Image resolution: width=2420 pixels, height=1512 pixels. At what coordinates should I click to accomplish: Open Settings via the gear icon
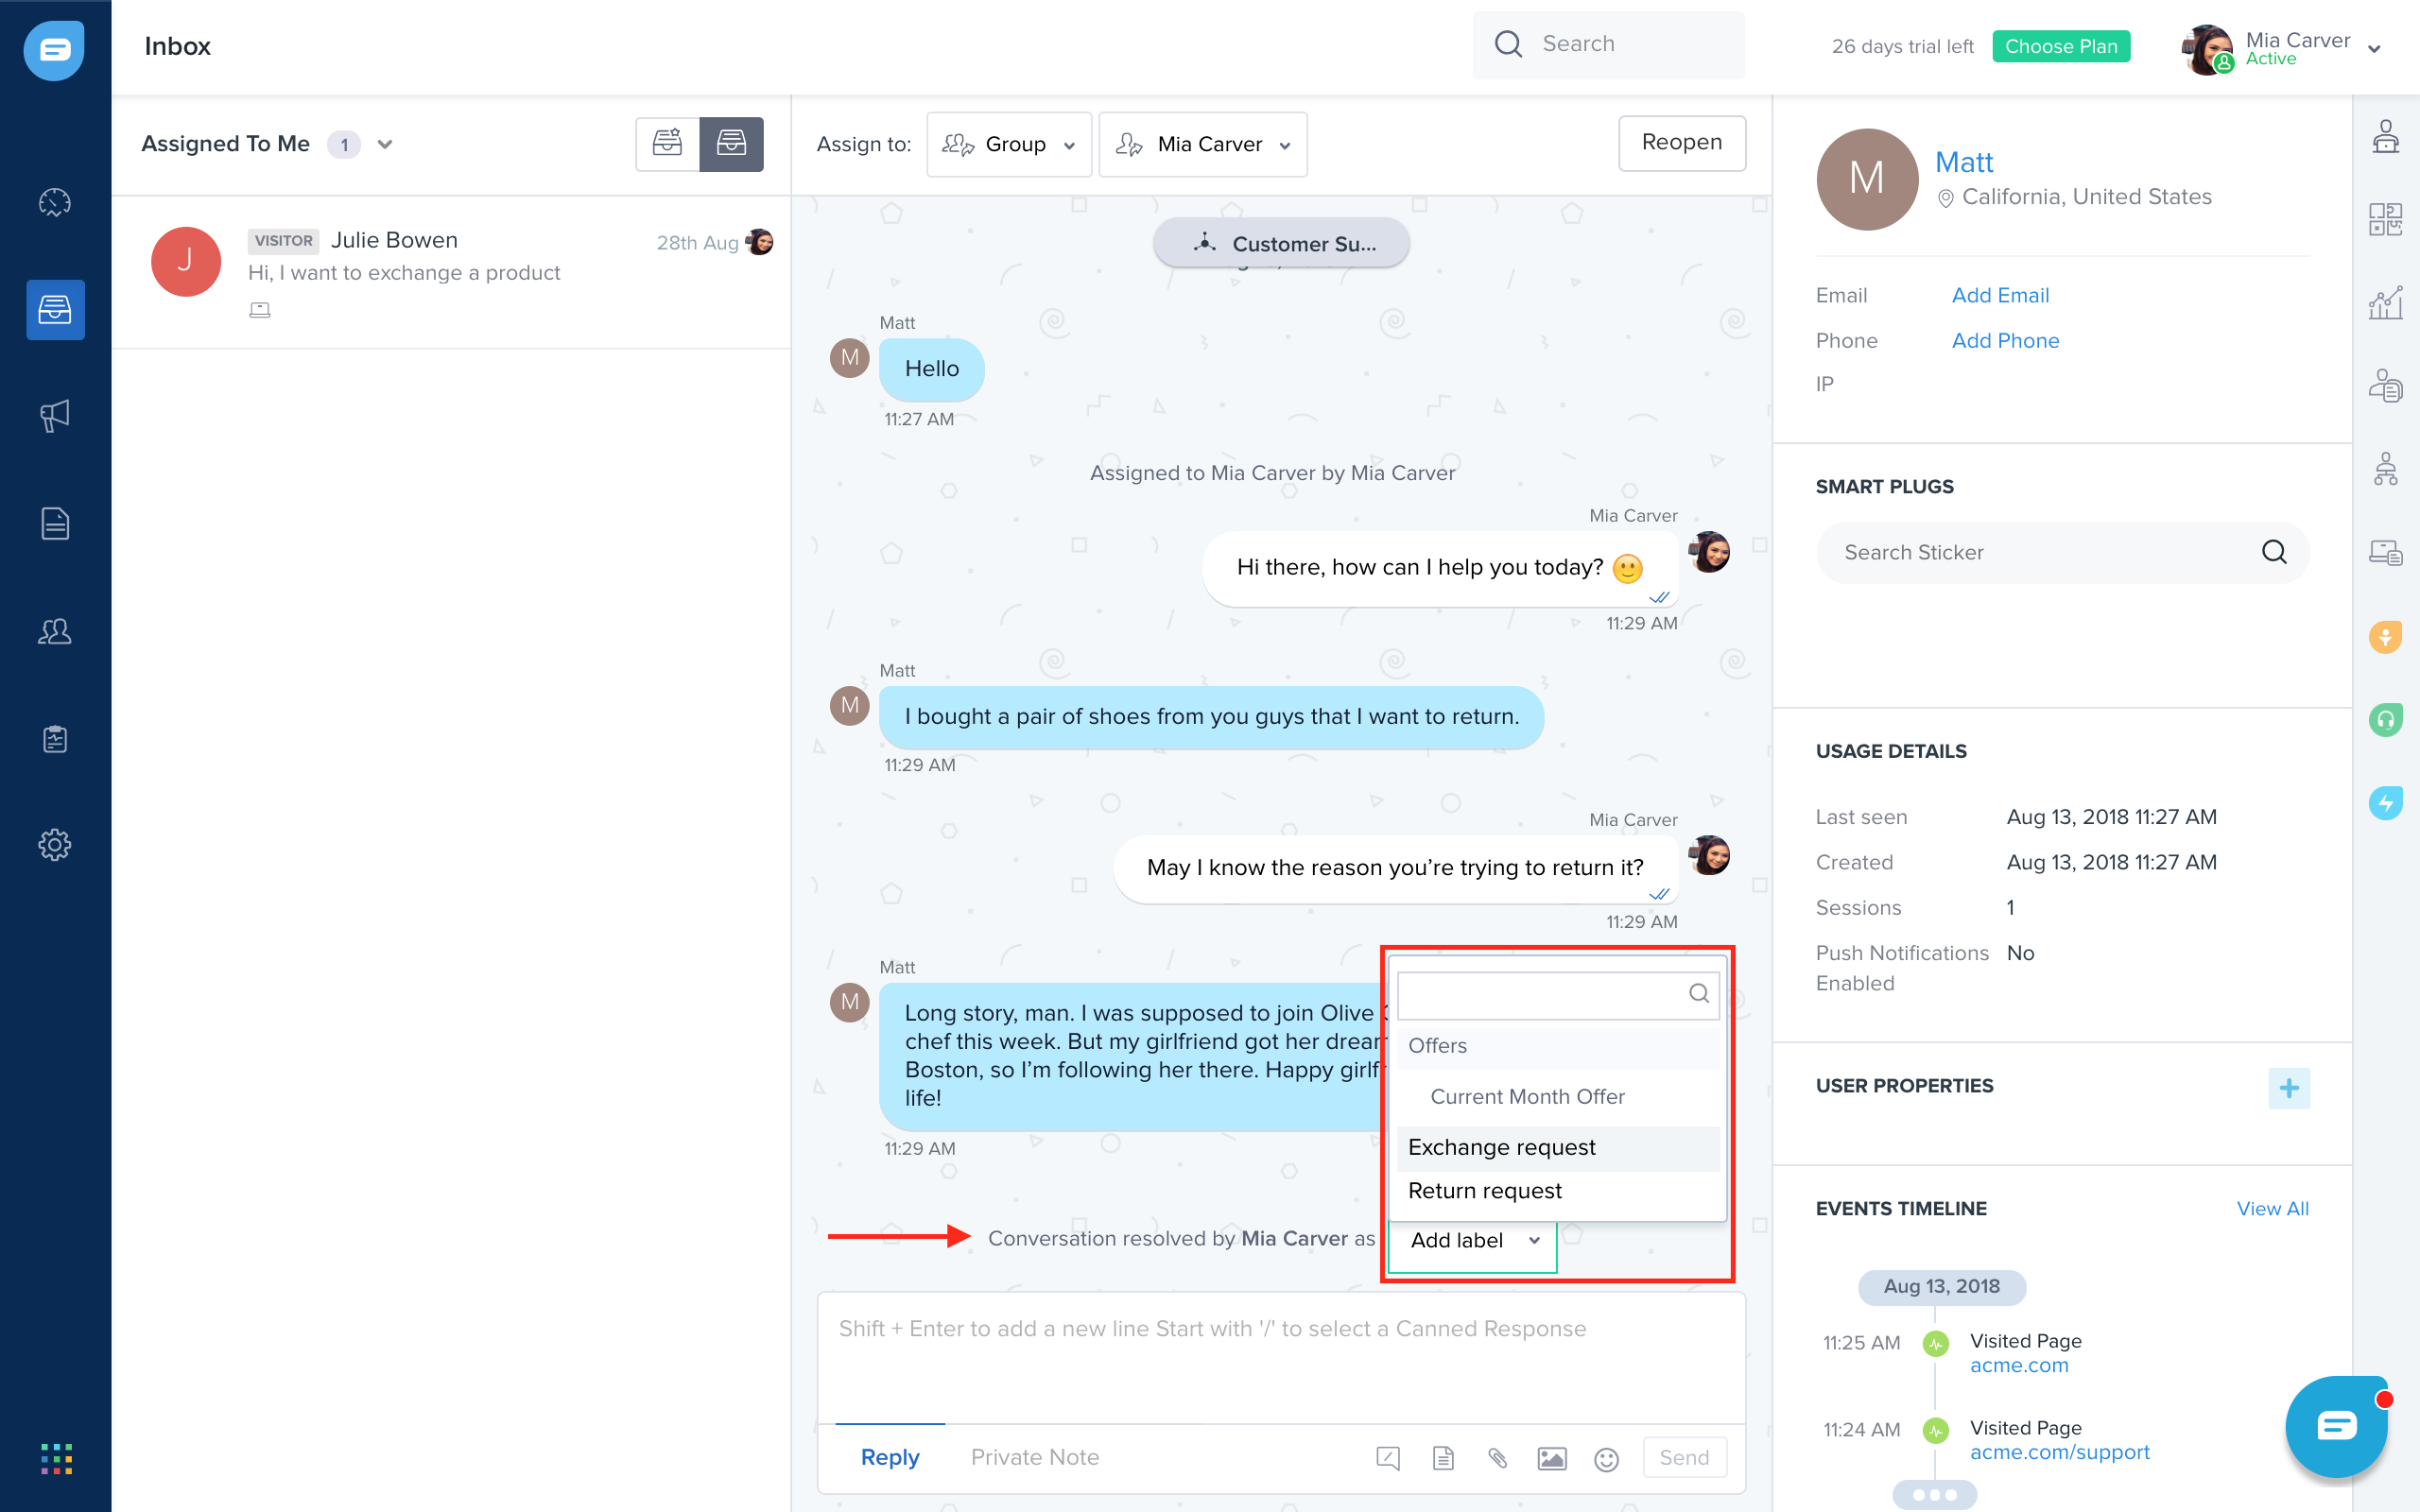click(55, 845)
